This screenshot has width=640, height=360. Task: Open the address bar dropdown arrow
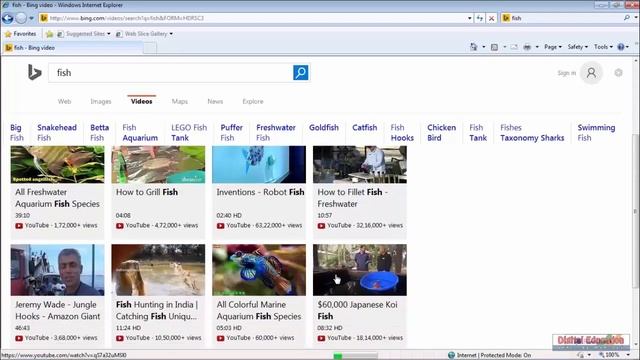coord(469,18)
